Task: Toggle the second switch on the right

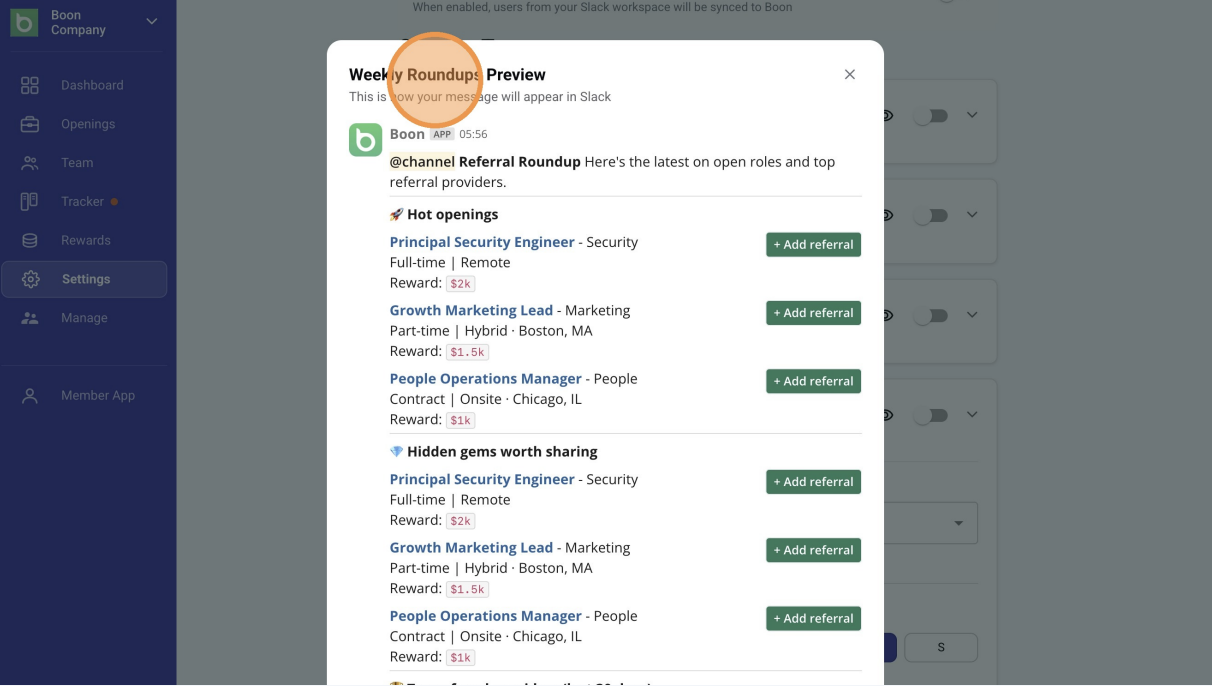Action: coord(931,216)
